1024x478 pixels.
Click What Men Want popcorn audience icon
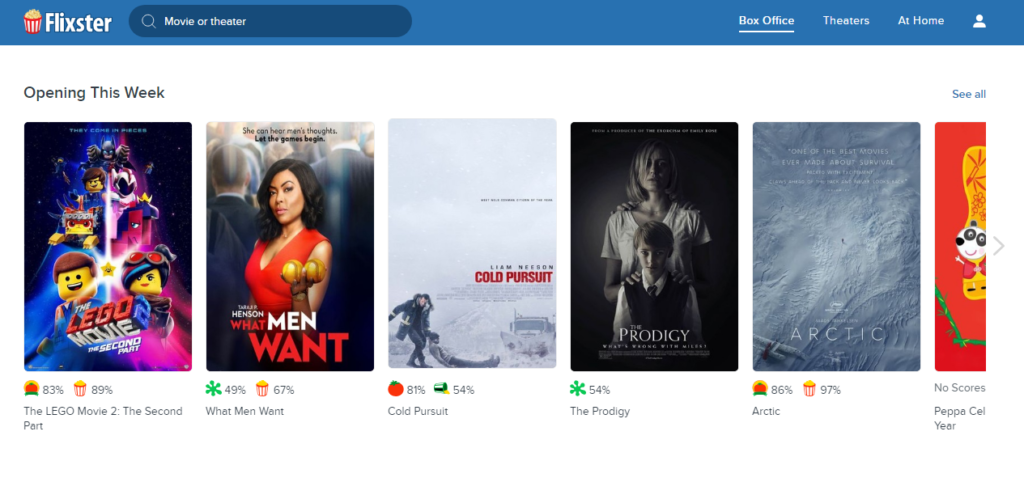(x=263, y=389)
